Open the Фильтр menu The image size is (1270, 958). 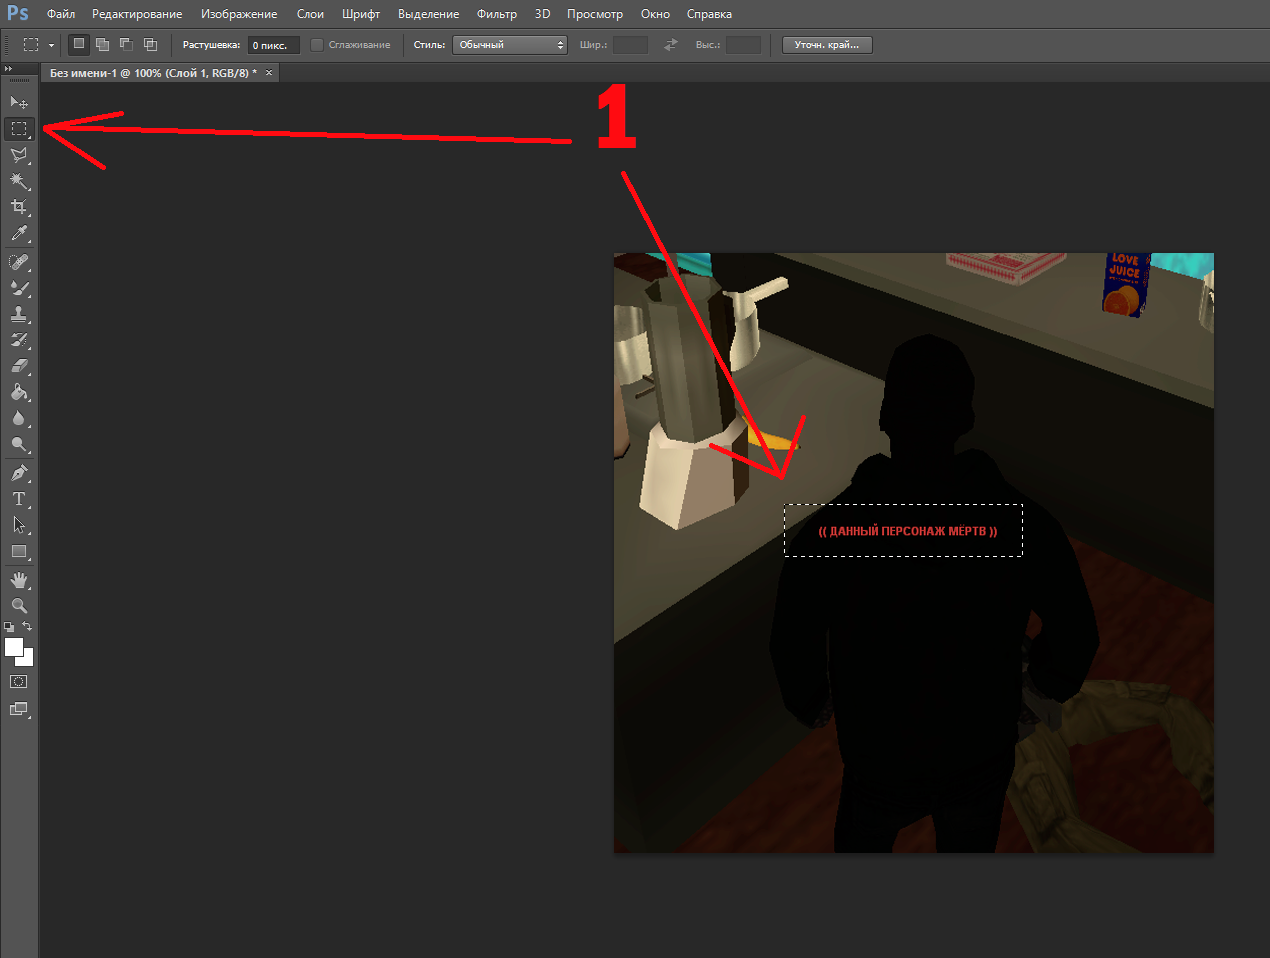pyautogui.click(x=496, y=14)
